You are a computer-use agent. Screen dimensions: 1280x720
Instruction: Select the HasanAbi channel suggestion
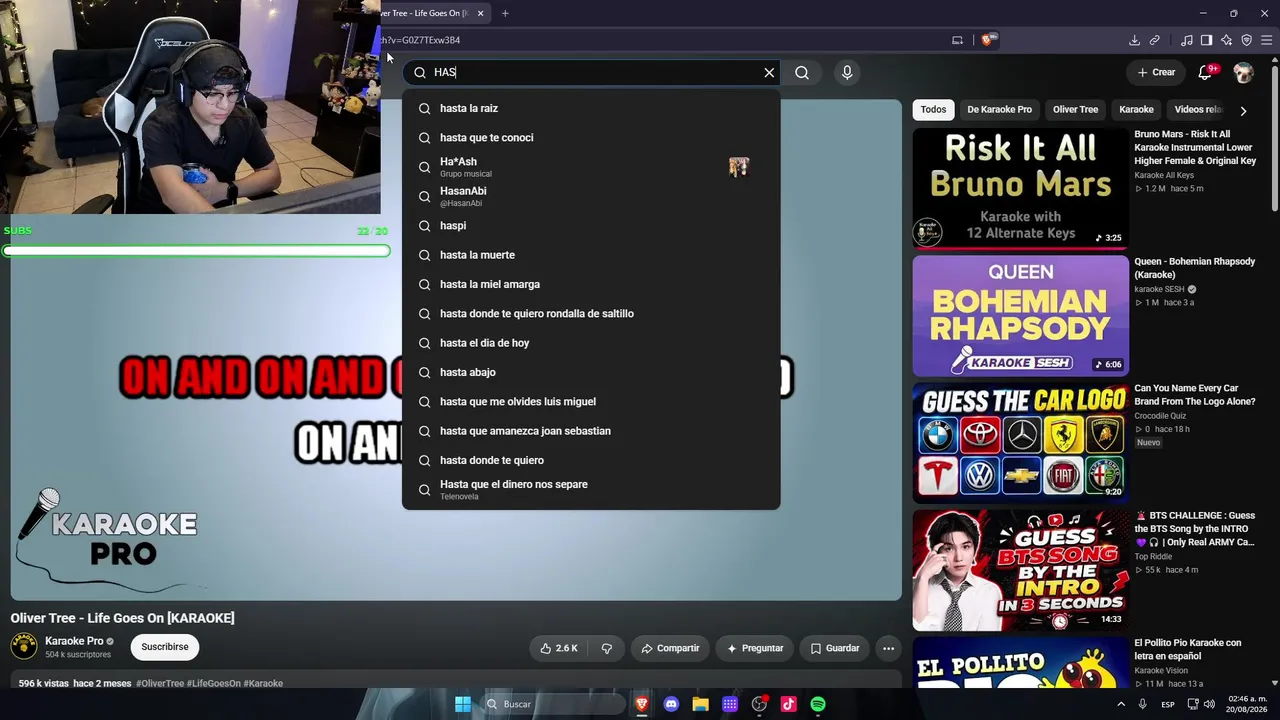591,196
